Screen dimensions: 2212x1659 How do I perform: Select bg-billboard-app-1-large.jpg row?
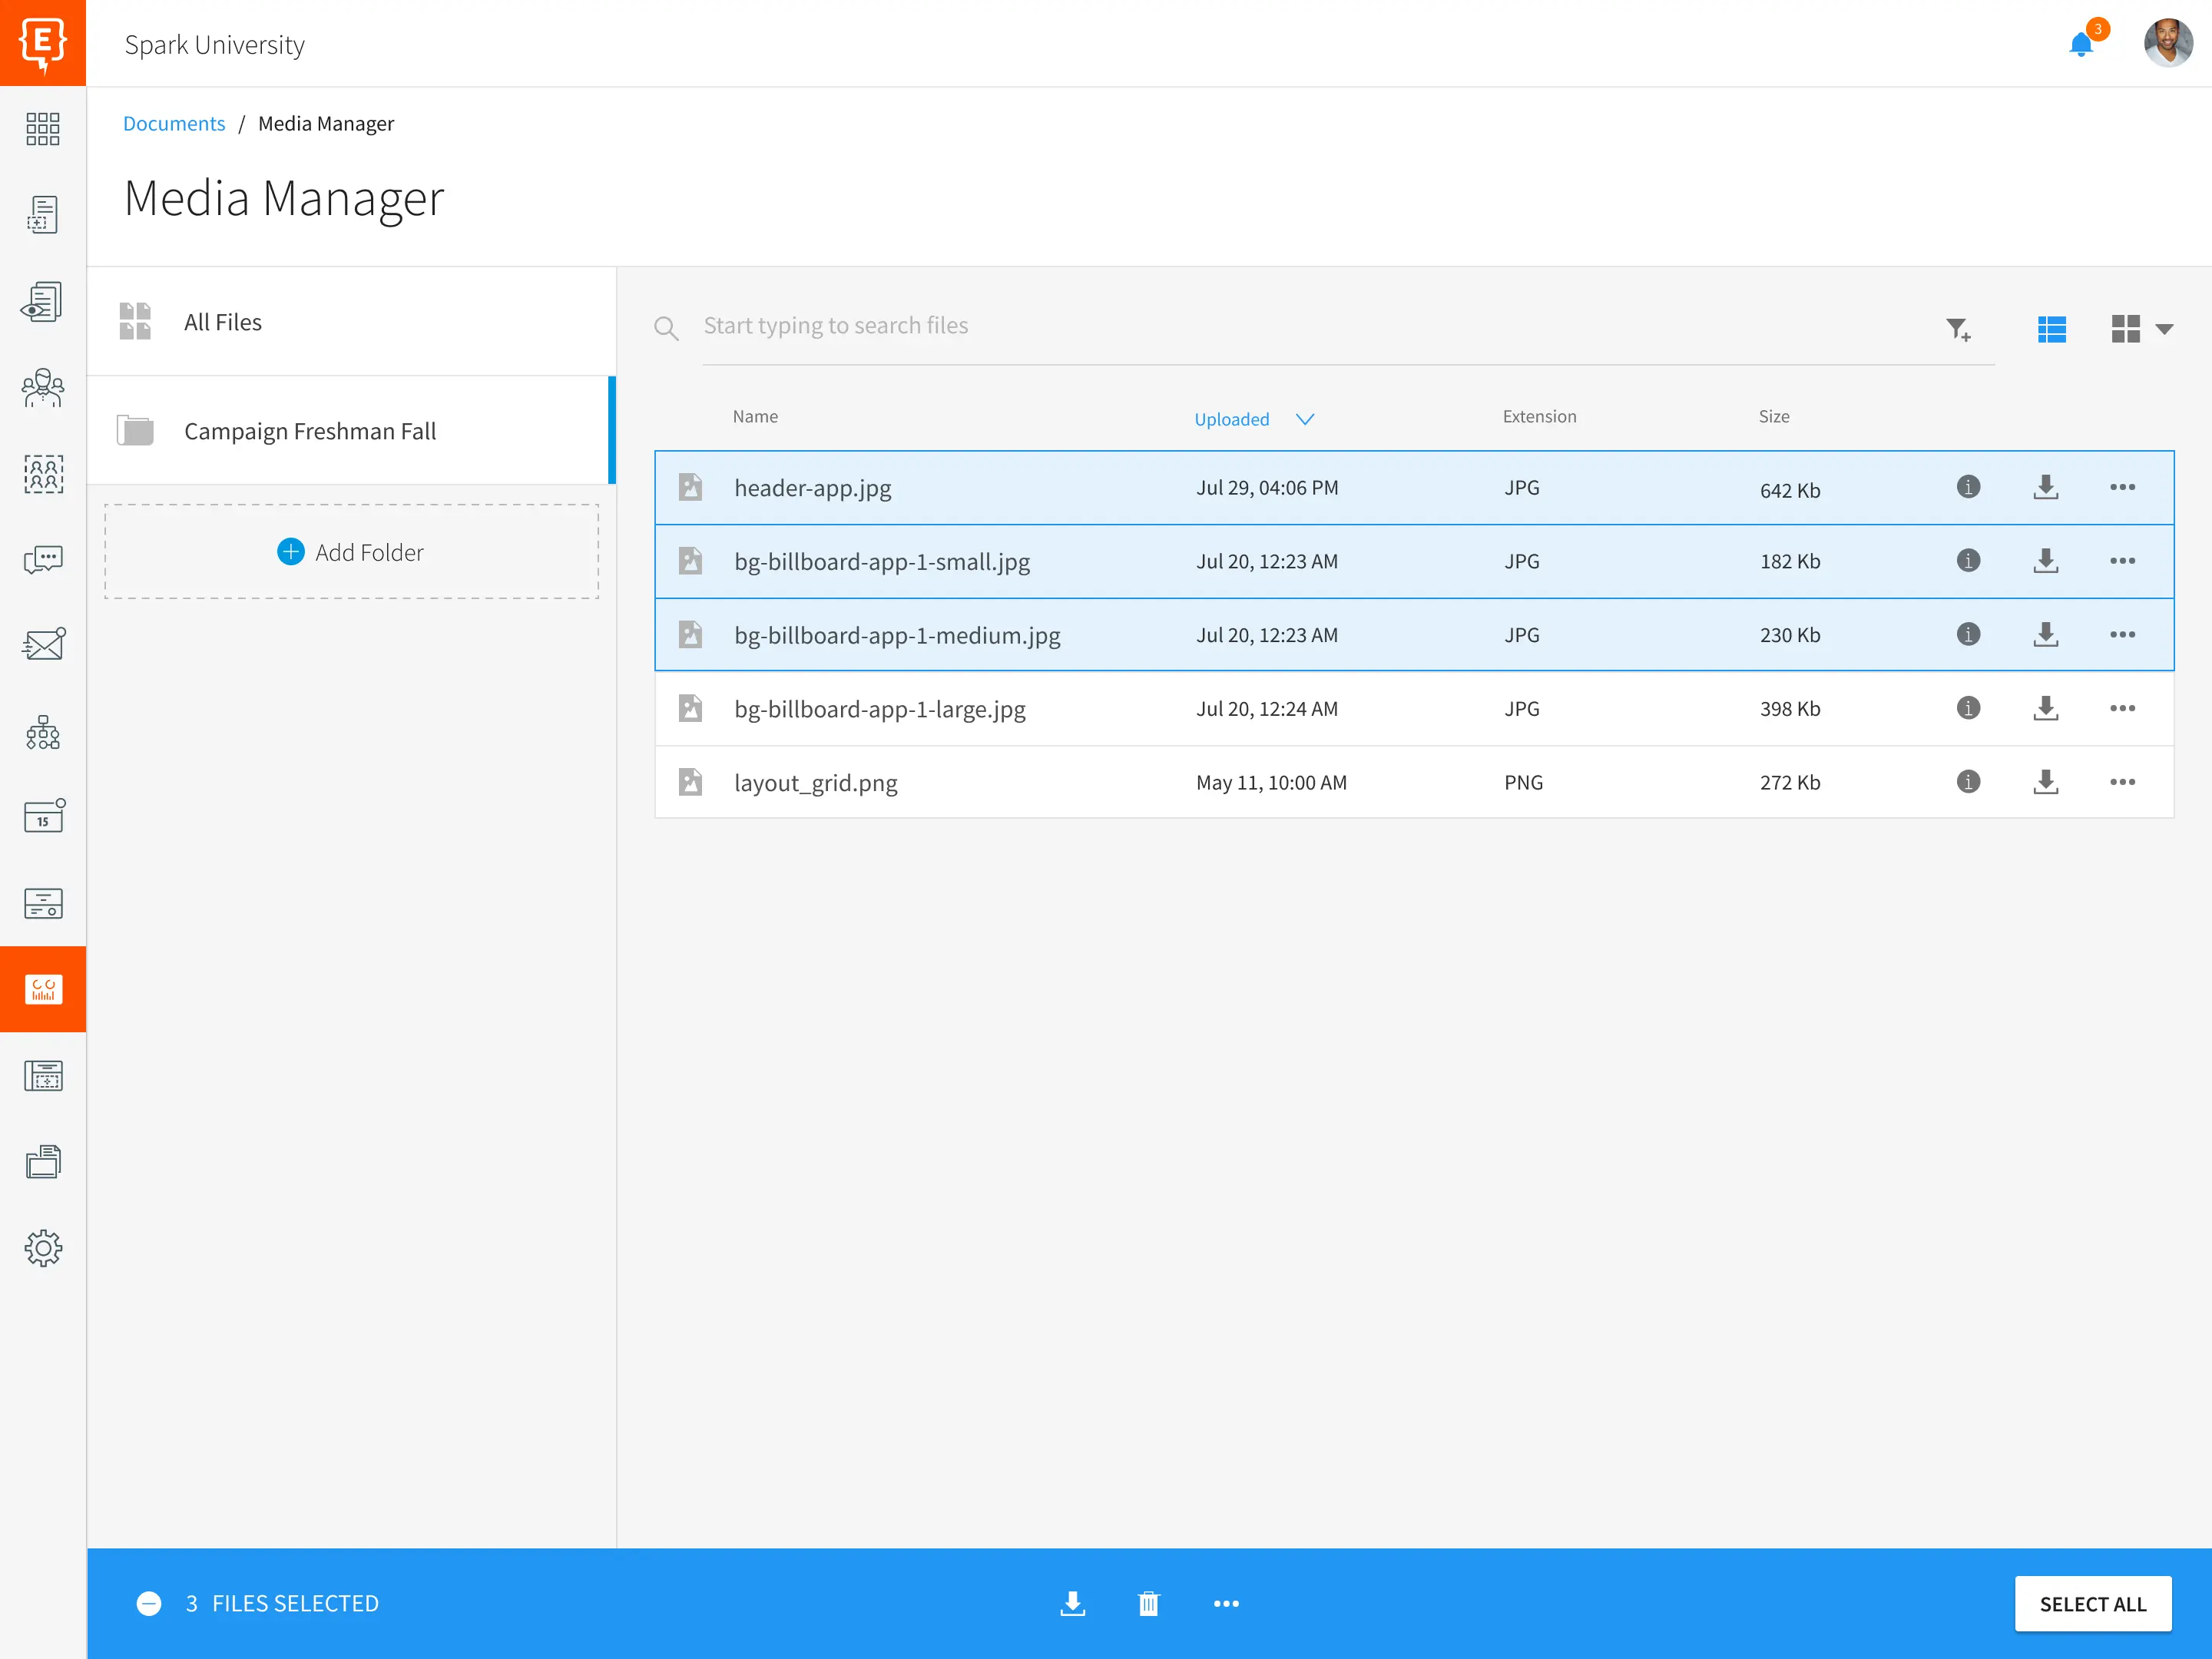(1414, 708)
